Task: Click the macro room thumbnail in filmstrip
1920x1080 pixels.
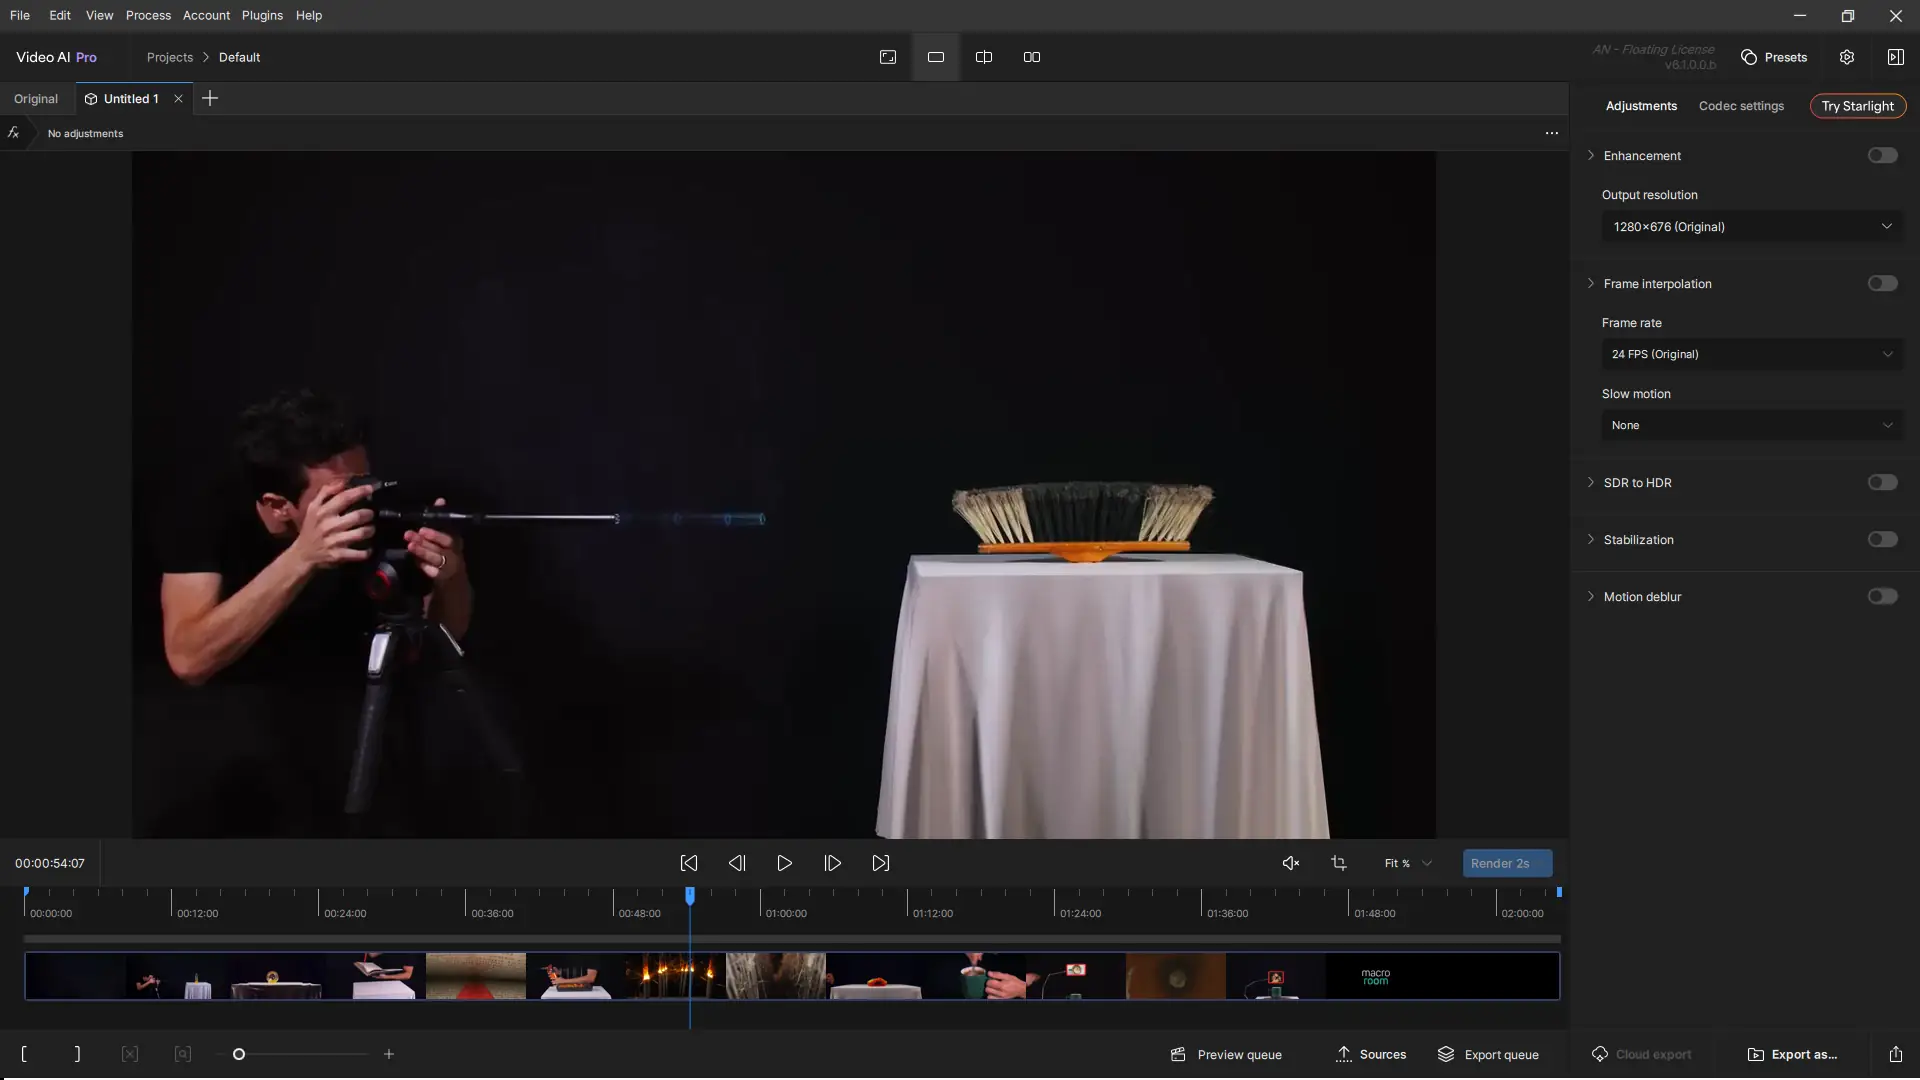Action: tap(1375, 976)
